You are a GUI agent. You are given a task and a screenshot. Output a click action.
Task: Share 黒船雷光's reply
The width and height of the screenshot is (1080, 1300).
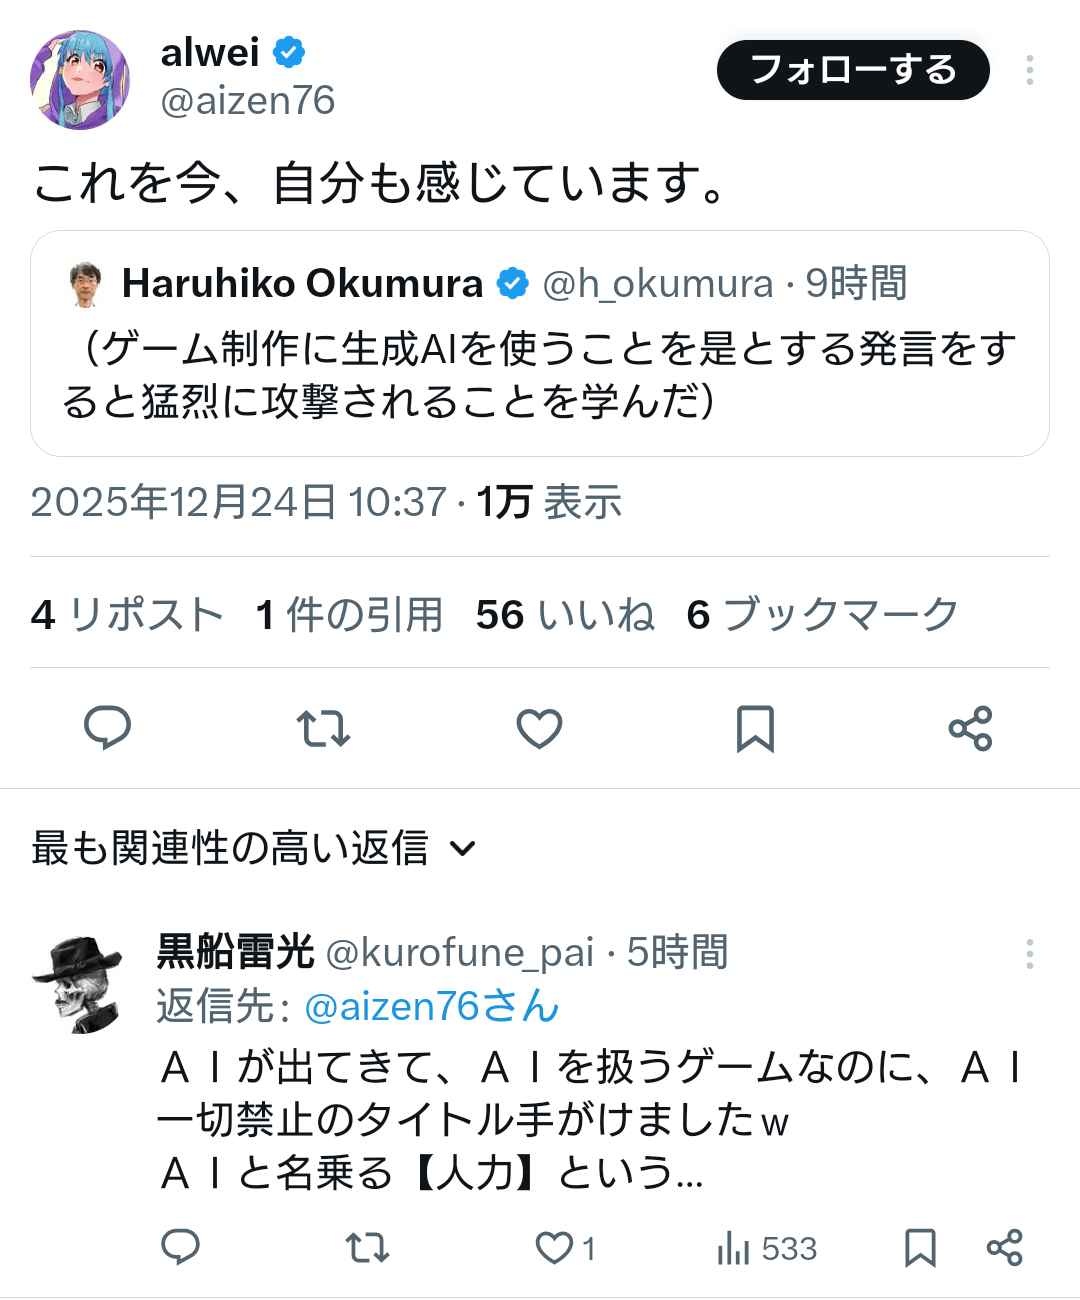tap(1004, 1247)
